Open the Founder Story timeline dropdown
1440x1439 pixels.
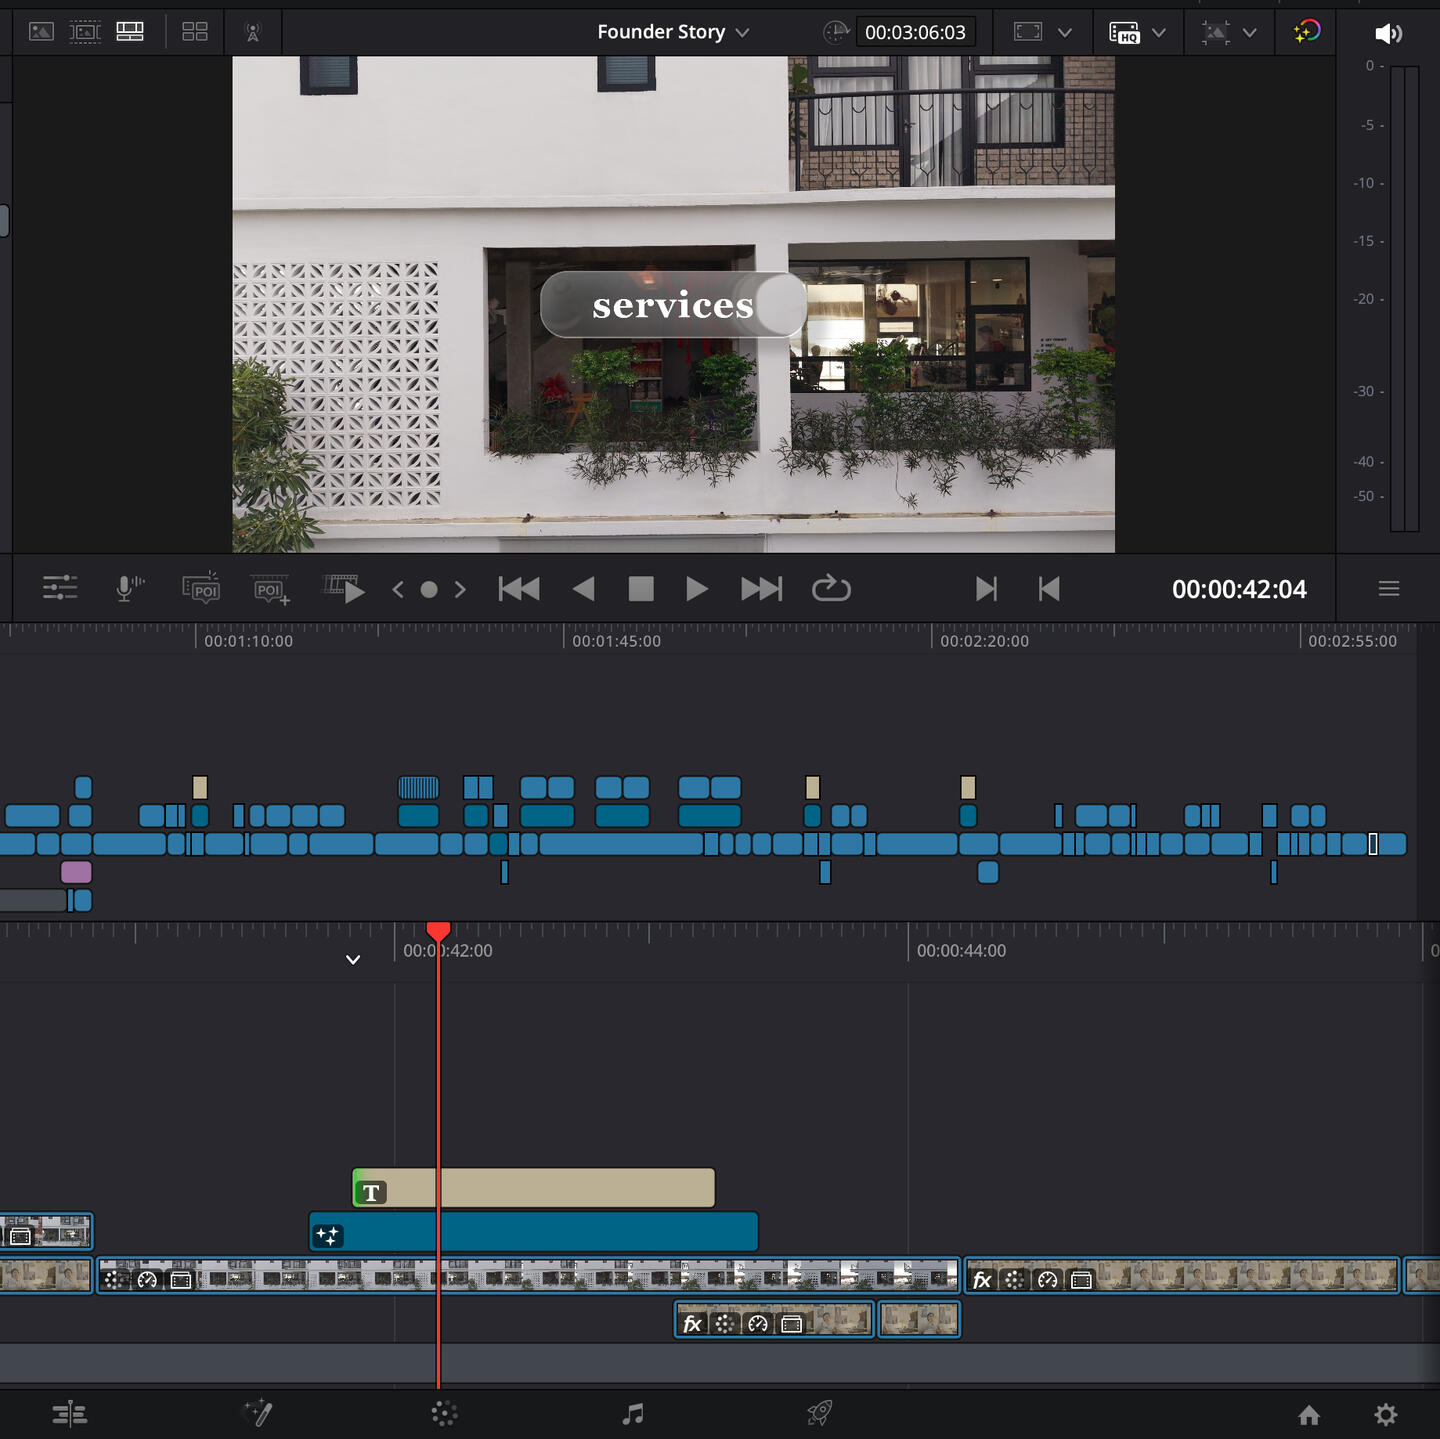click(672, 32)
